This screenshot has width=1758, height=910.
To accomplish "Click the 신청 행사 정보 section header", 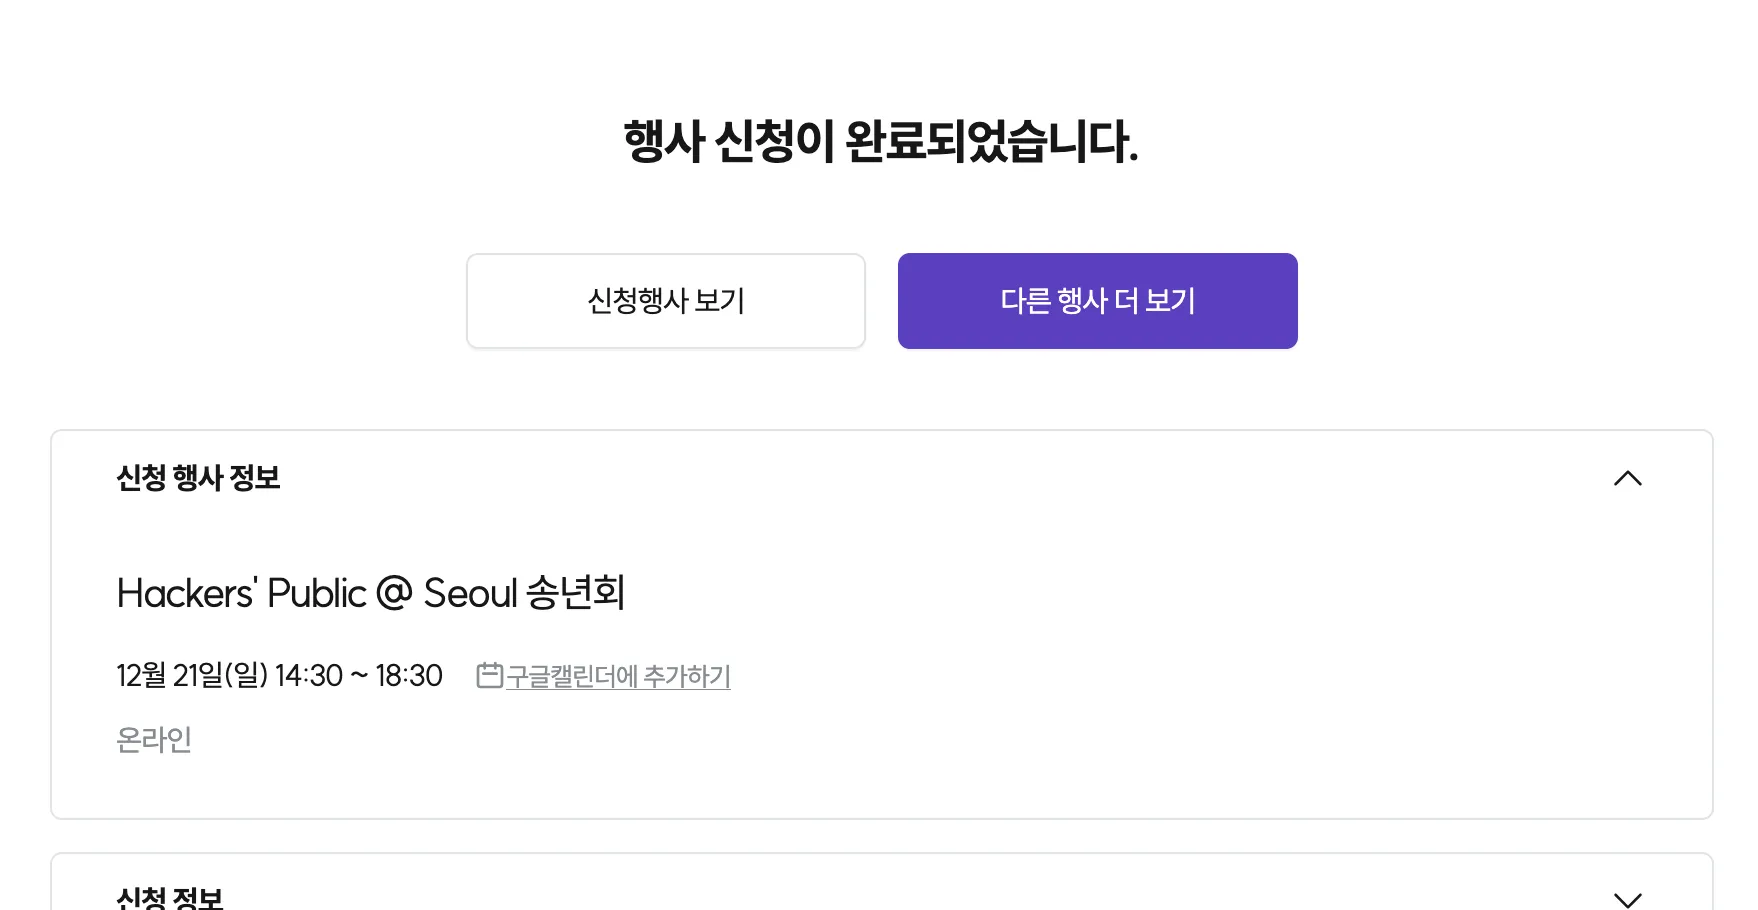I will click(197, 479).
